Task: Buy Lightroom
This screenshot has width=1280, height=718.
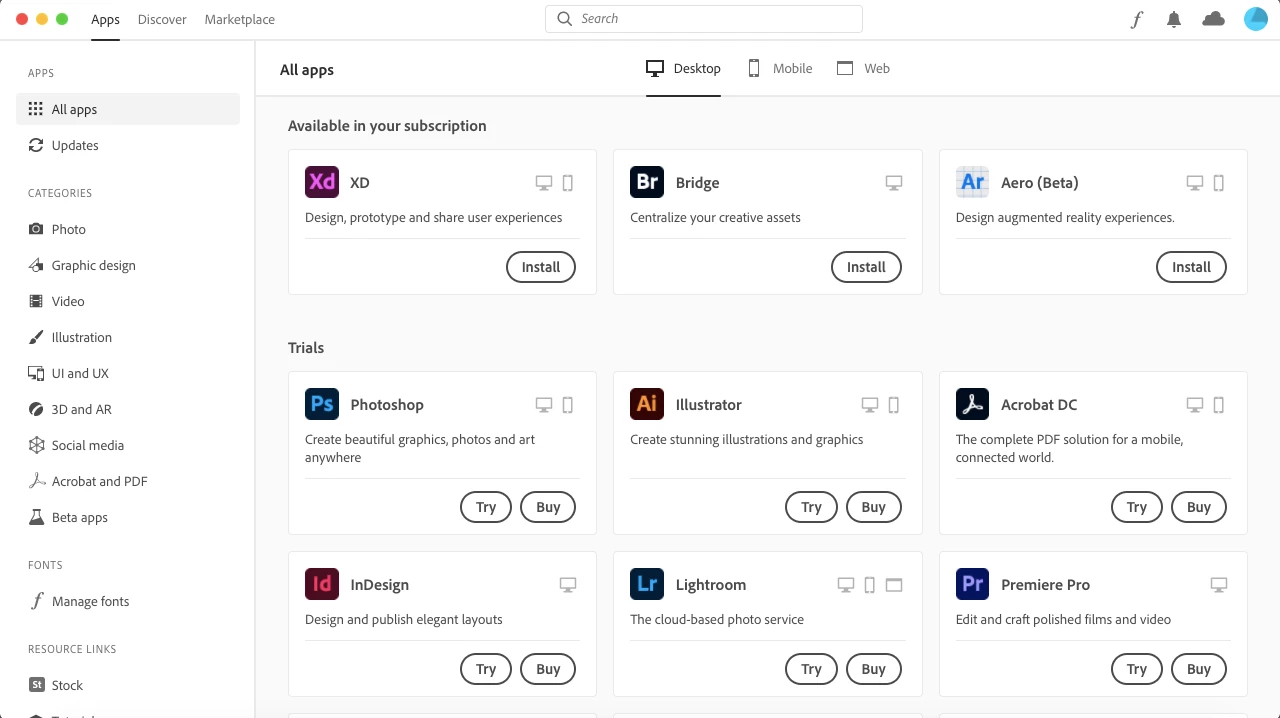Action: 874,669
